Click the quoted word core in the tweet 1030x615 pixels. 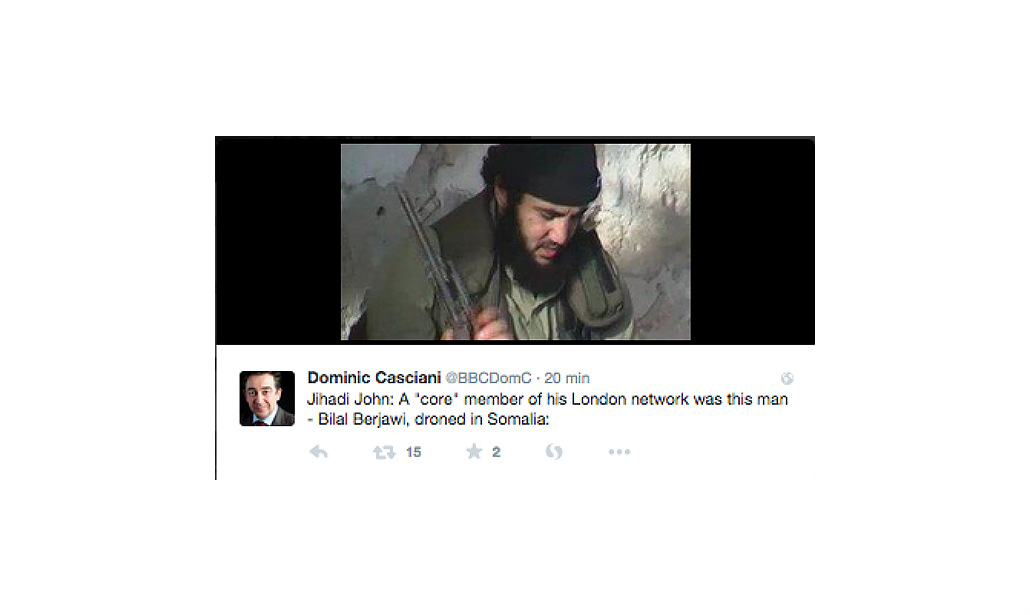[436, 399]
